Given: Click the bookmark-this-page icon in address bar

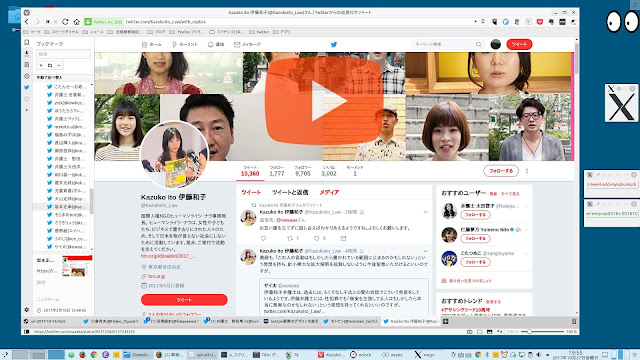Looking at the screenshot, I should [483, 22].
